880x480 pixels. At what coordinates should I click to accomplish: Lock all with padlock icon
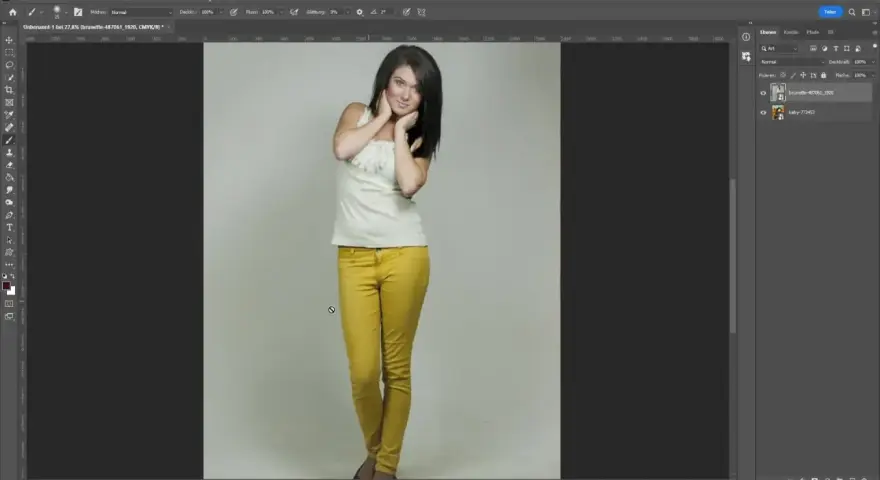pyautogui.click(x=823, y=75)
